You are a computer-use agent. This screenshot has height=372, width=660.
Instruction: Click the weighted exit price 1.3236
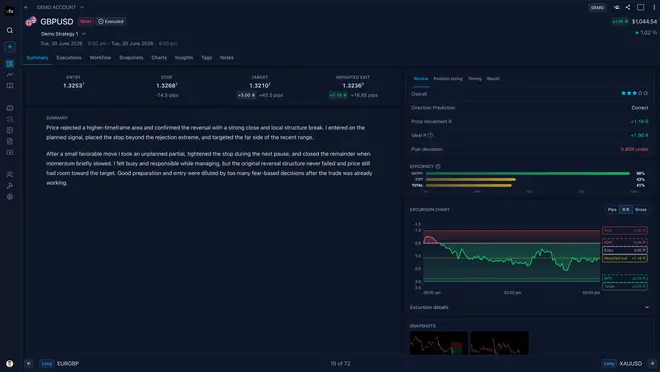pyautogui.click(x=353, y=86)
